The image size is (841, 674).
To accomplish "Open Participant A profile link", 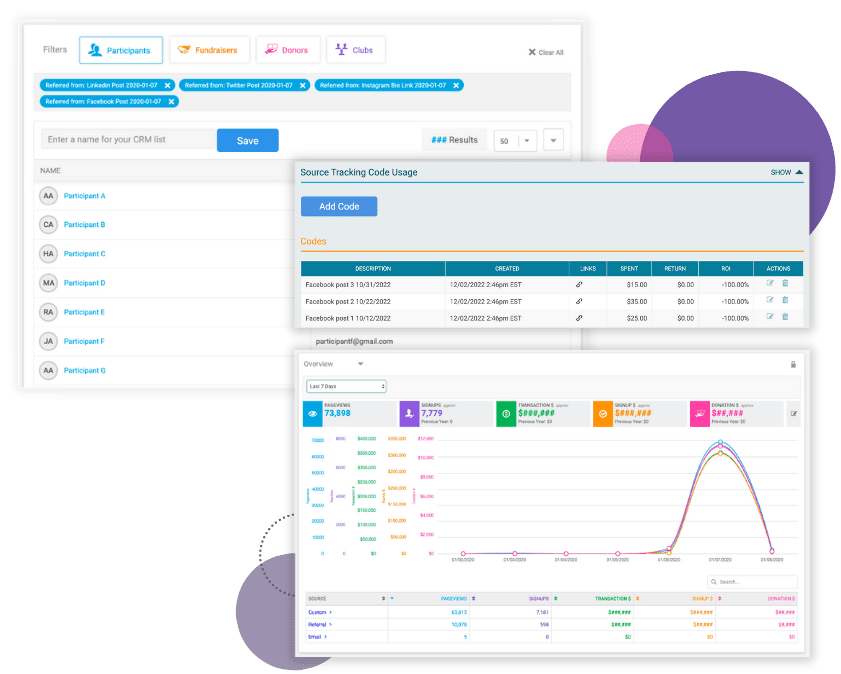I will (85, 196).
